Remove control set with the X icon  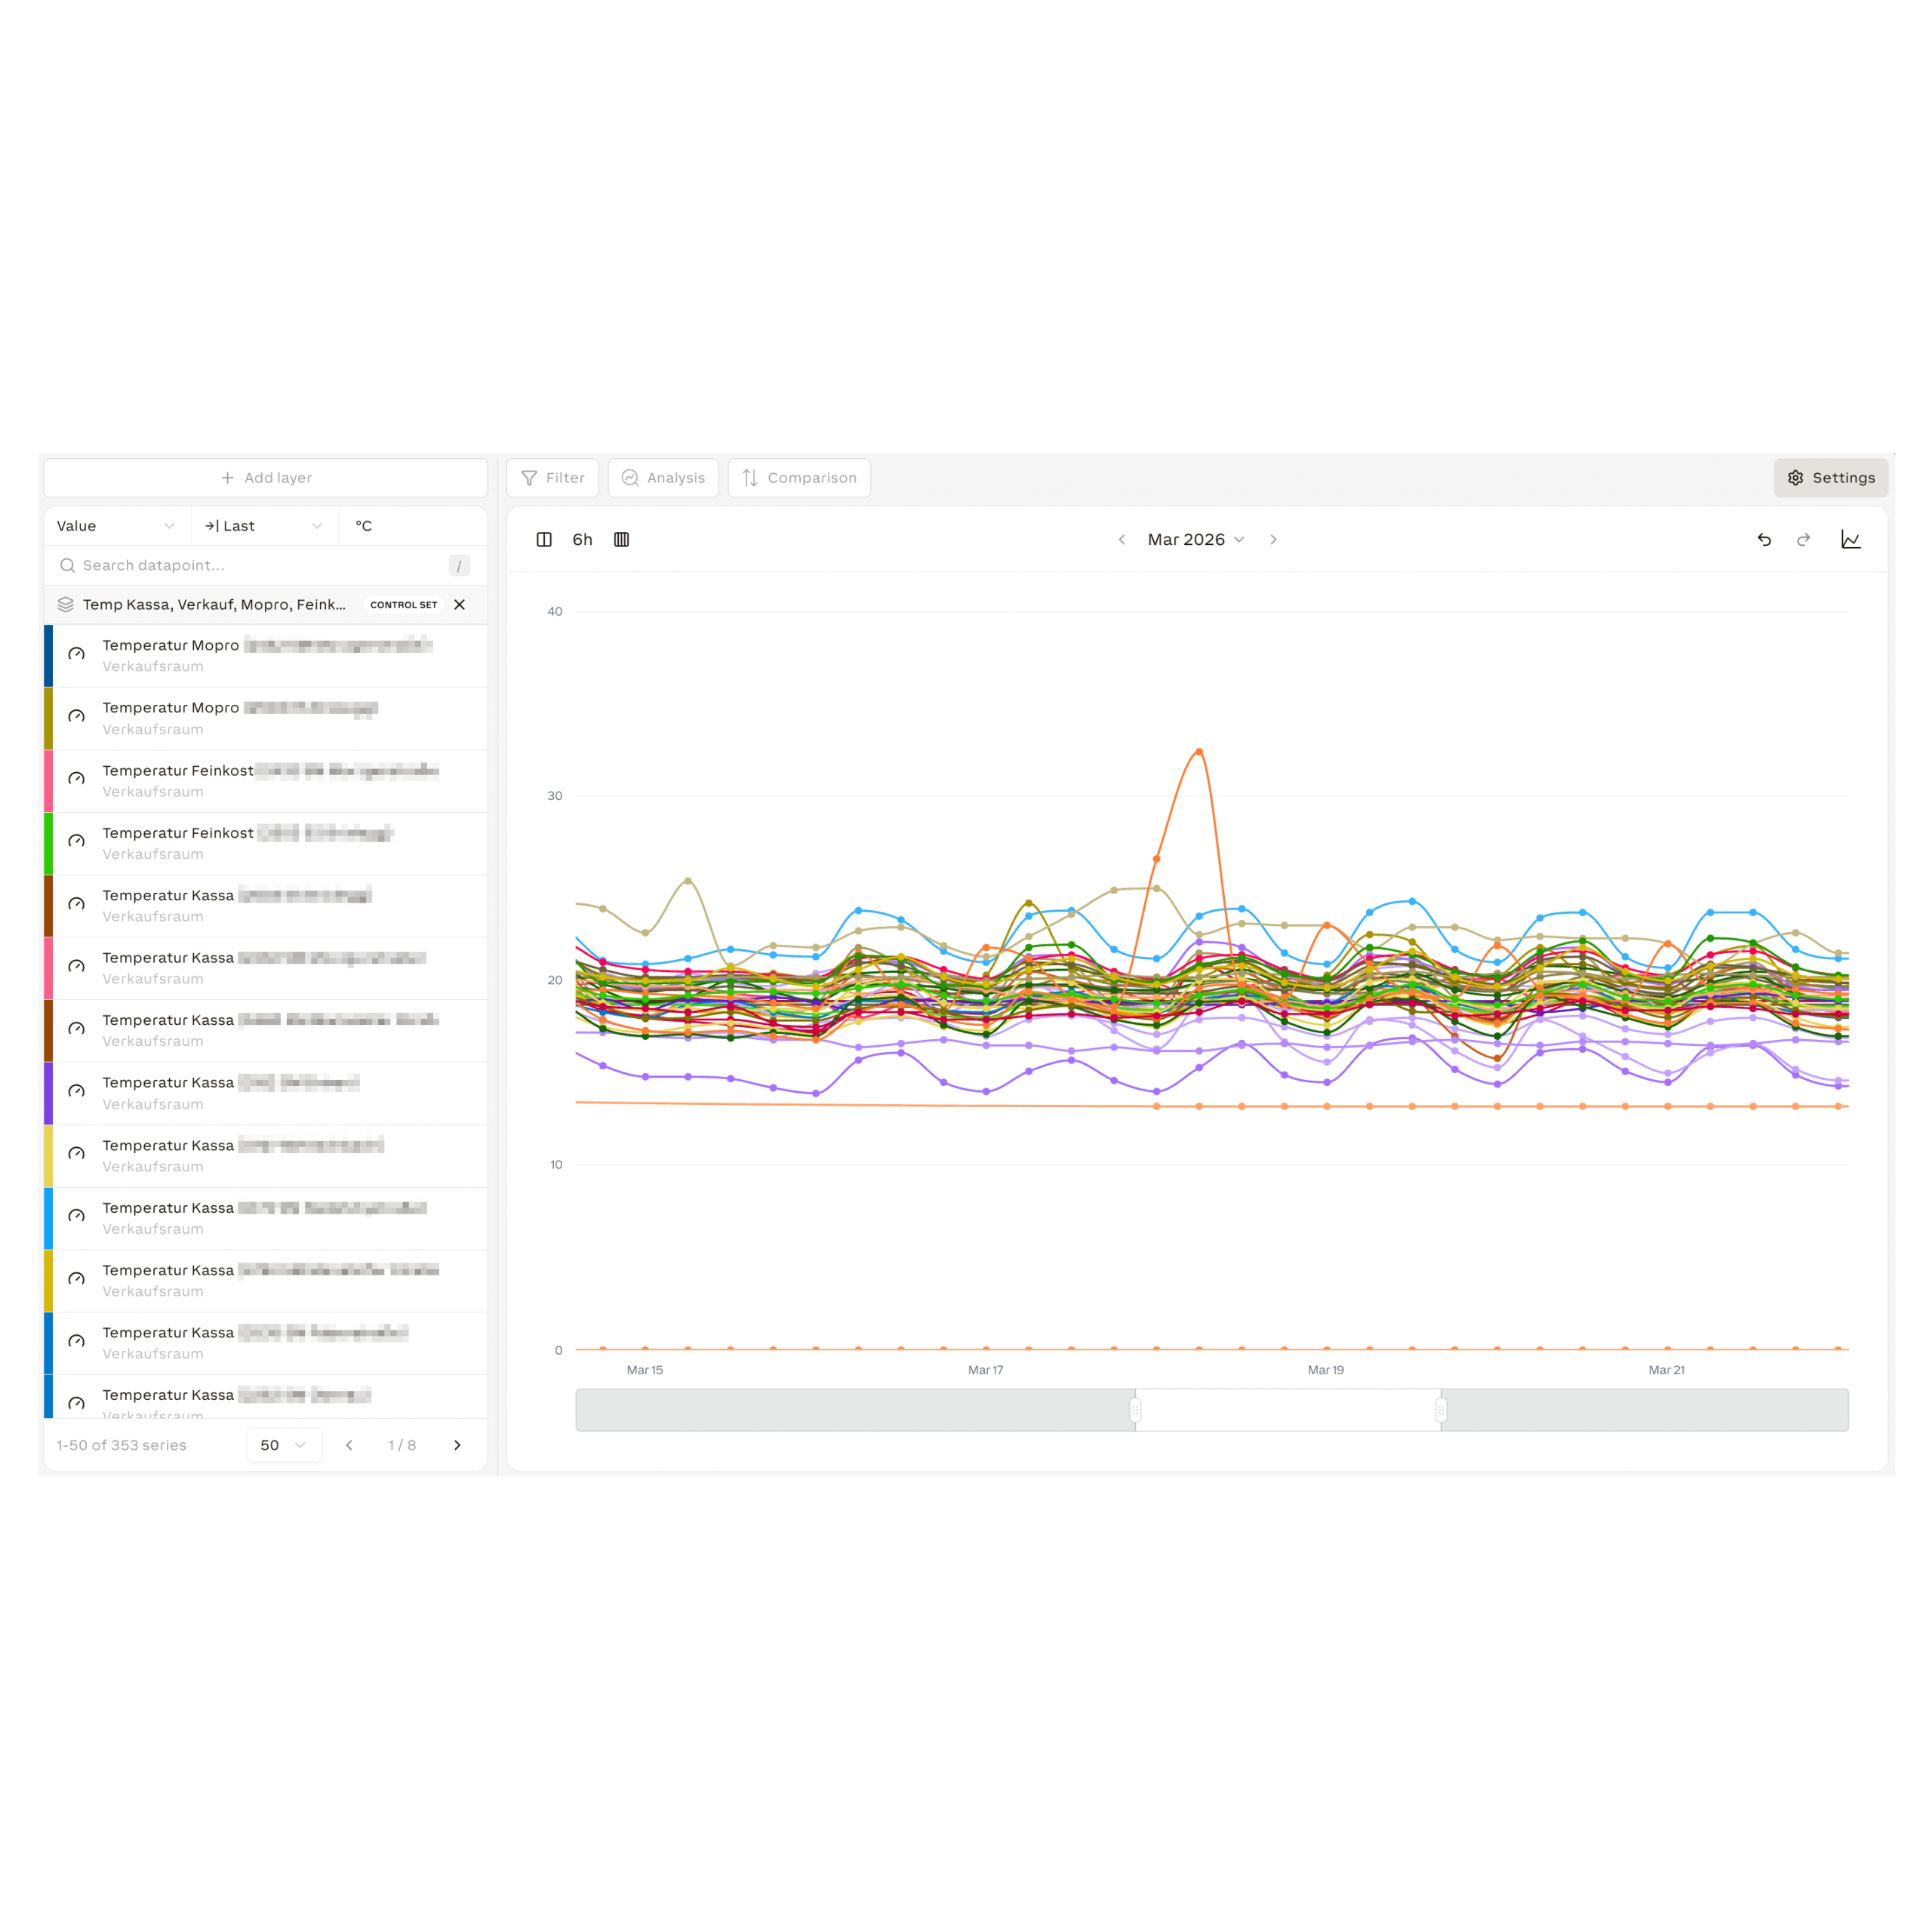pyautogui.click(x=459, y=604)
